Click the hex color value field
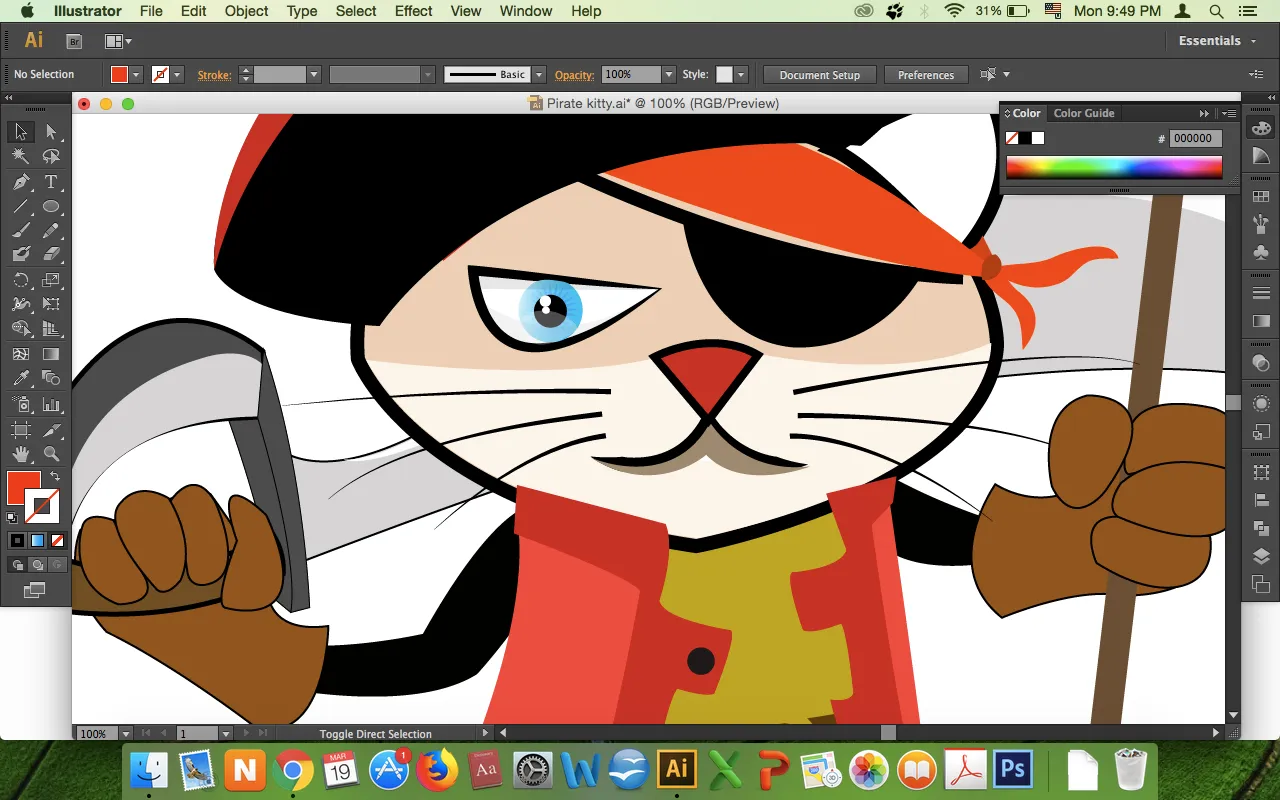Image resolution: width=1280 pixels, height=800 pixels. (x=1194, y=139)
